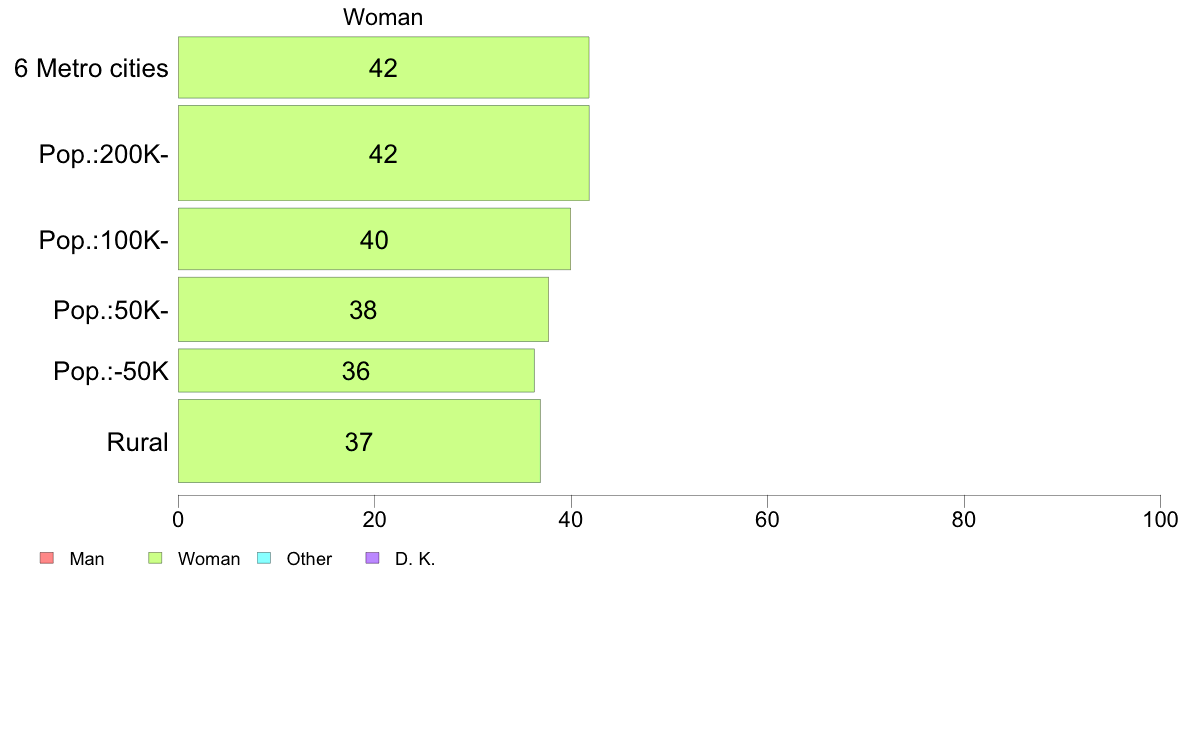Click the Woman legend label
1188x736 pixels.
[208, 559]
